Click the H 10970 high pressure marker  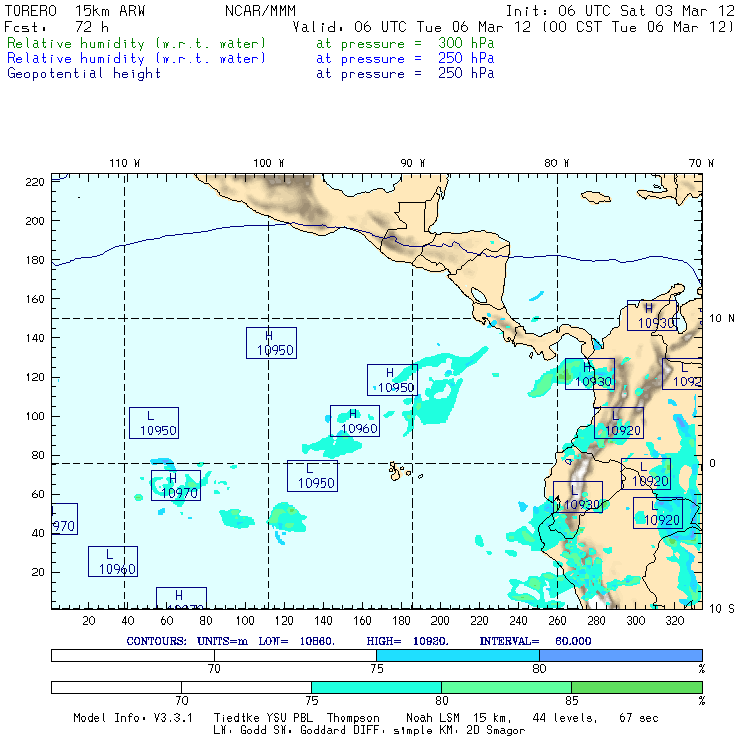pos(176,485)
